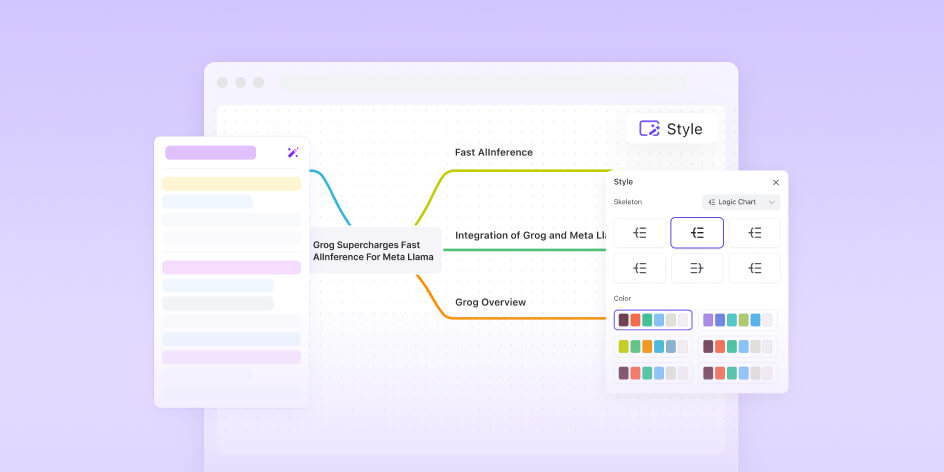Apply the yellow-green and orange color palette

tap(653, 346)
